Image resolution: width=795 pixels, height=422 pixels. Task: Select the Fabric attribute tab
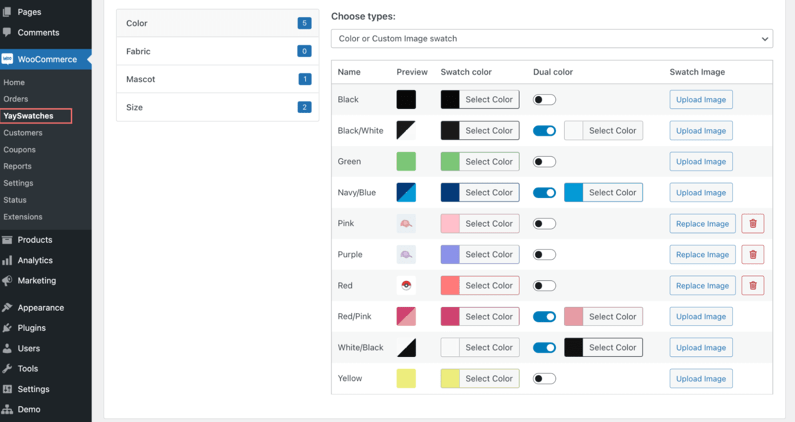(x=218, y=51)
